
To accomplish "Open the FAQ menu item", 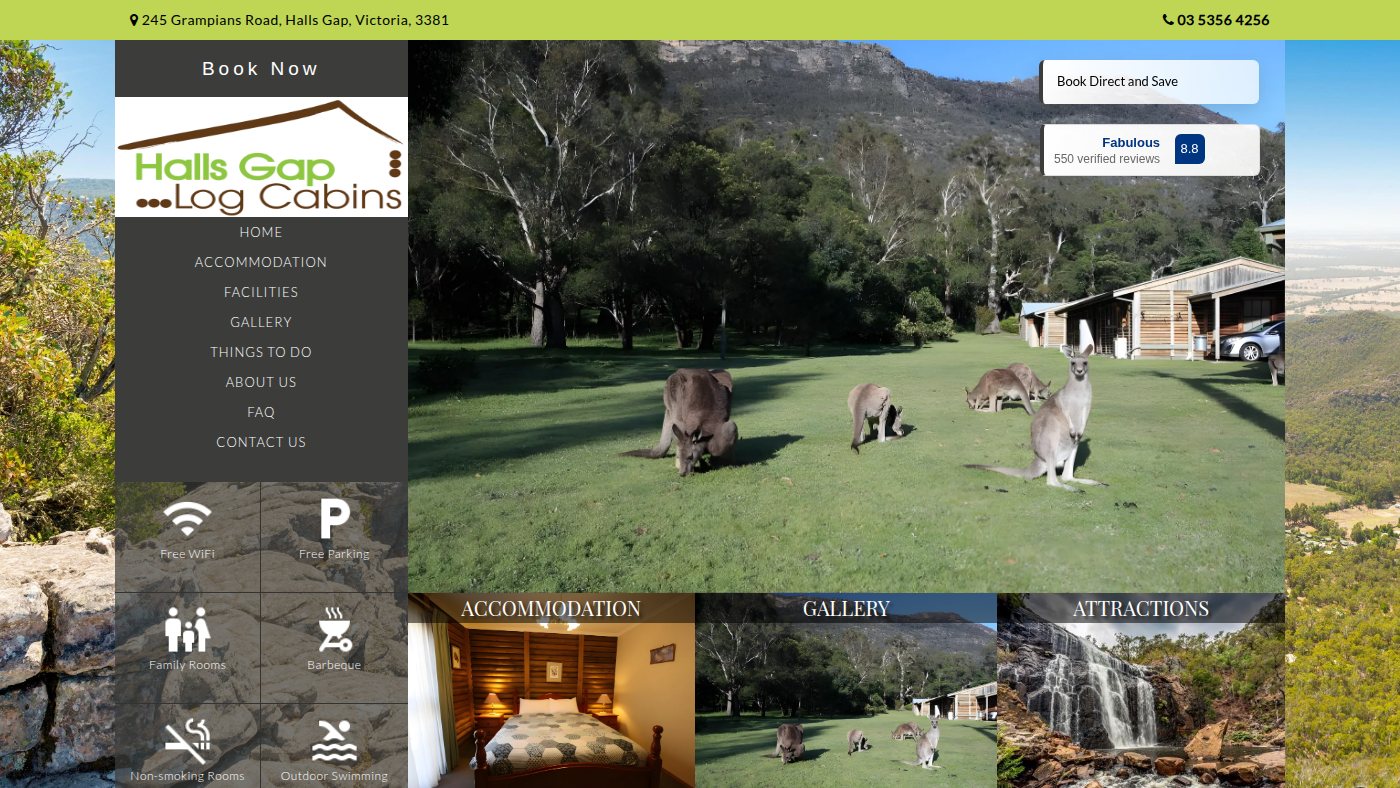I will click(261, 412).
